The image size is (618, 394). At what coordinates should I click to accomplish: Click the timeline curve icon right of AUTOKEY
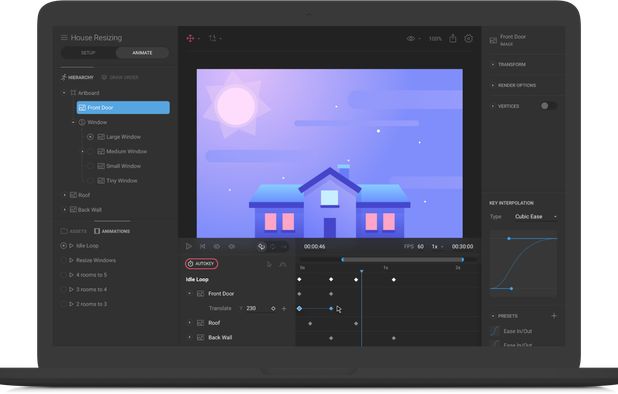click(283, 264)
